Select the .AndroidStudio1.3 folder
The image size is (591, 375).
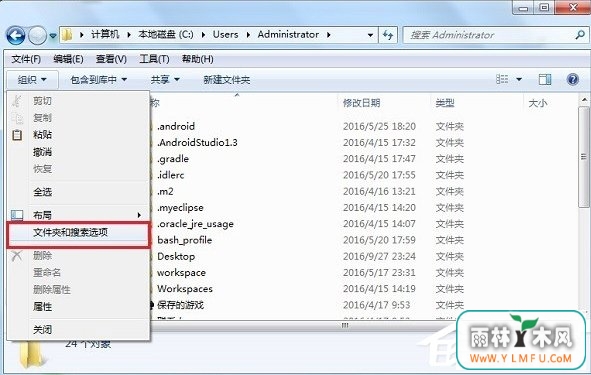click(197, 142)
